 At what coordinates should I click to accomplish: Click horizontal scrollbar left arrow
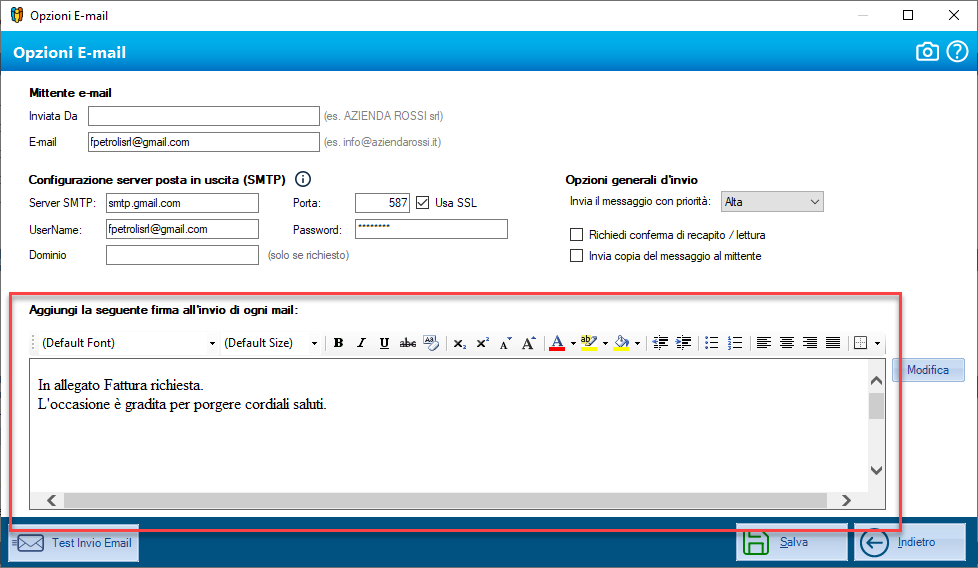[x=52, y=501]
